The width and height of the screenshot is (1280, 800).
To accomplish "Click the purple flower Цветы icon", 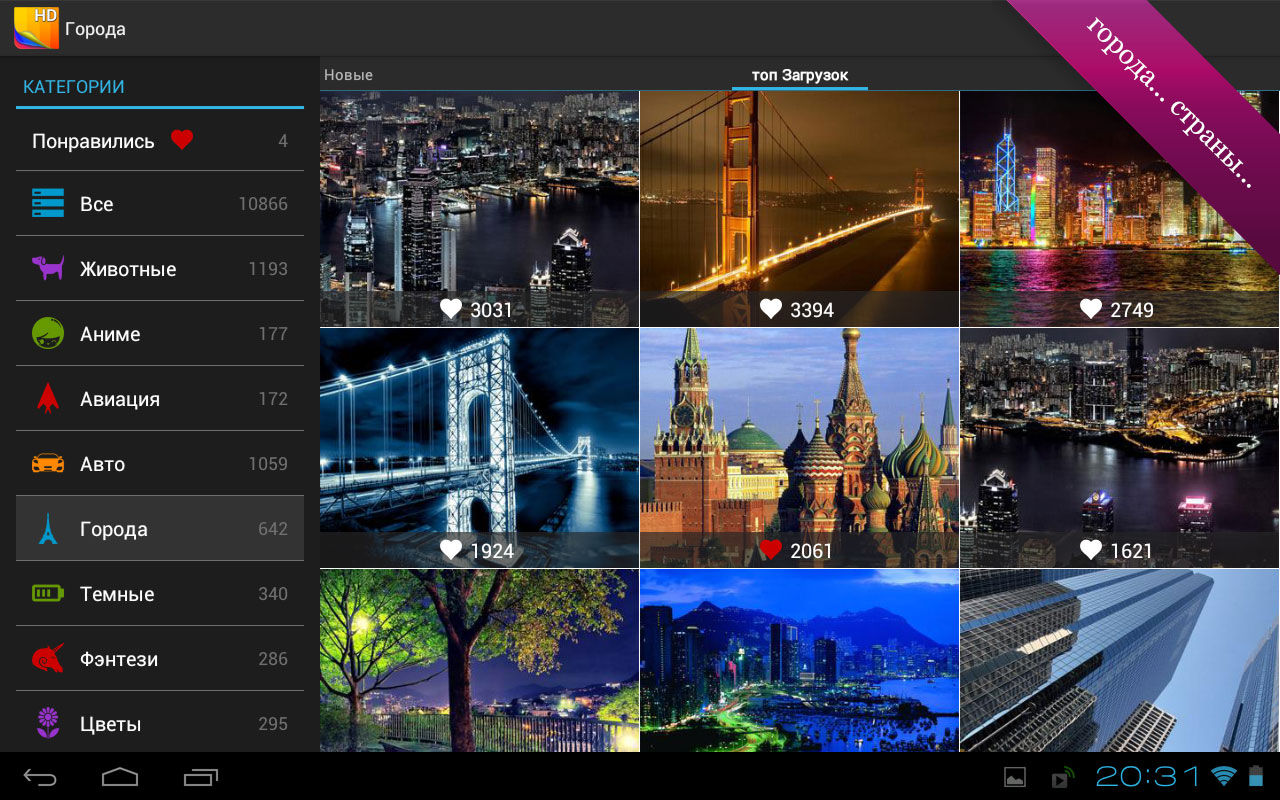I will (48, 723).
